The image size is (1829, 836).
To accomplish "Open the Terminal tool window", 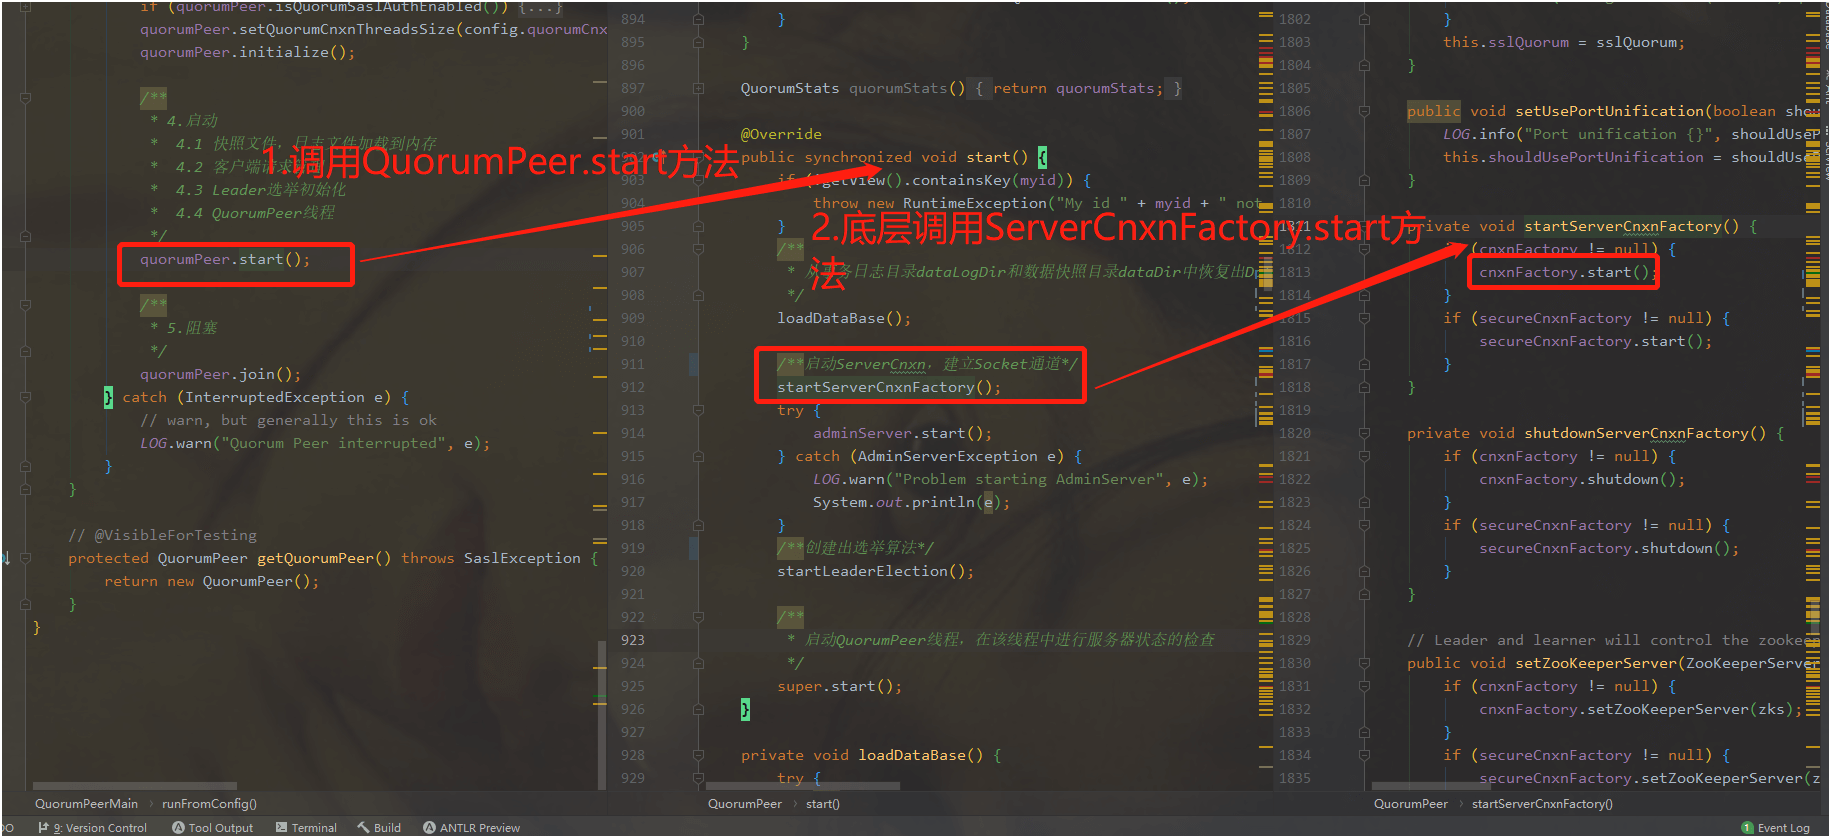I will 306,827.
